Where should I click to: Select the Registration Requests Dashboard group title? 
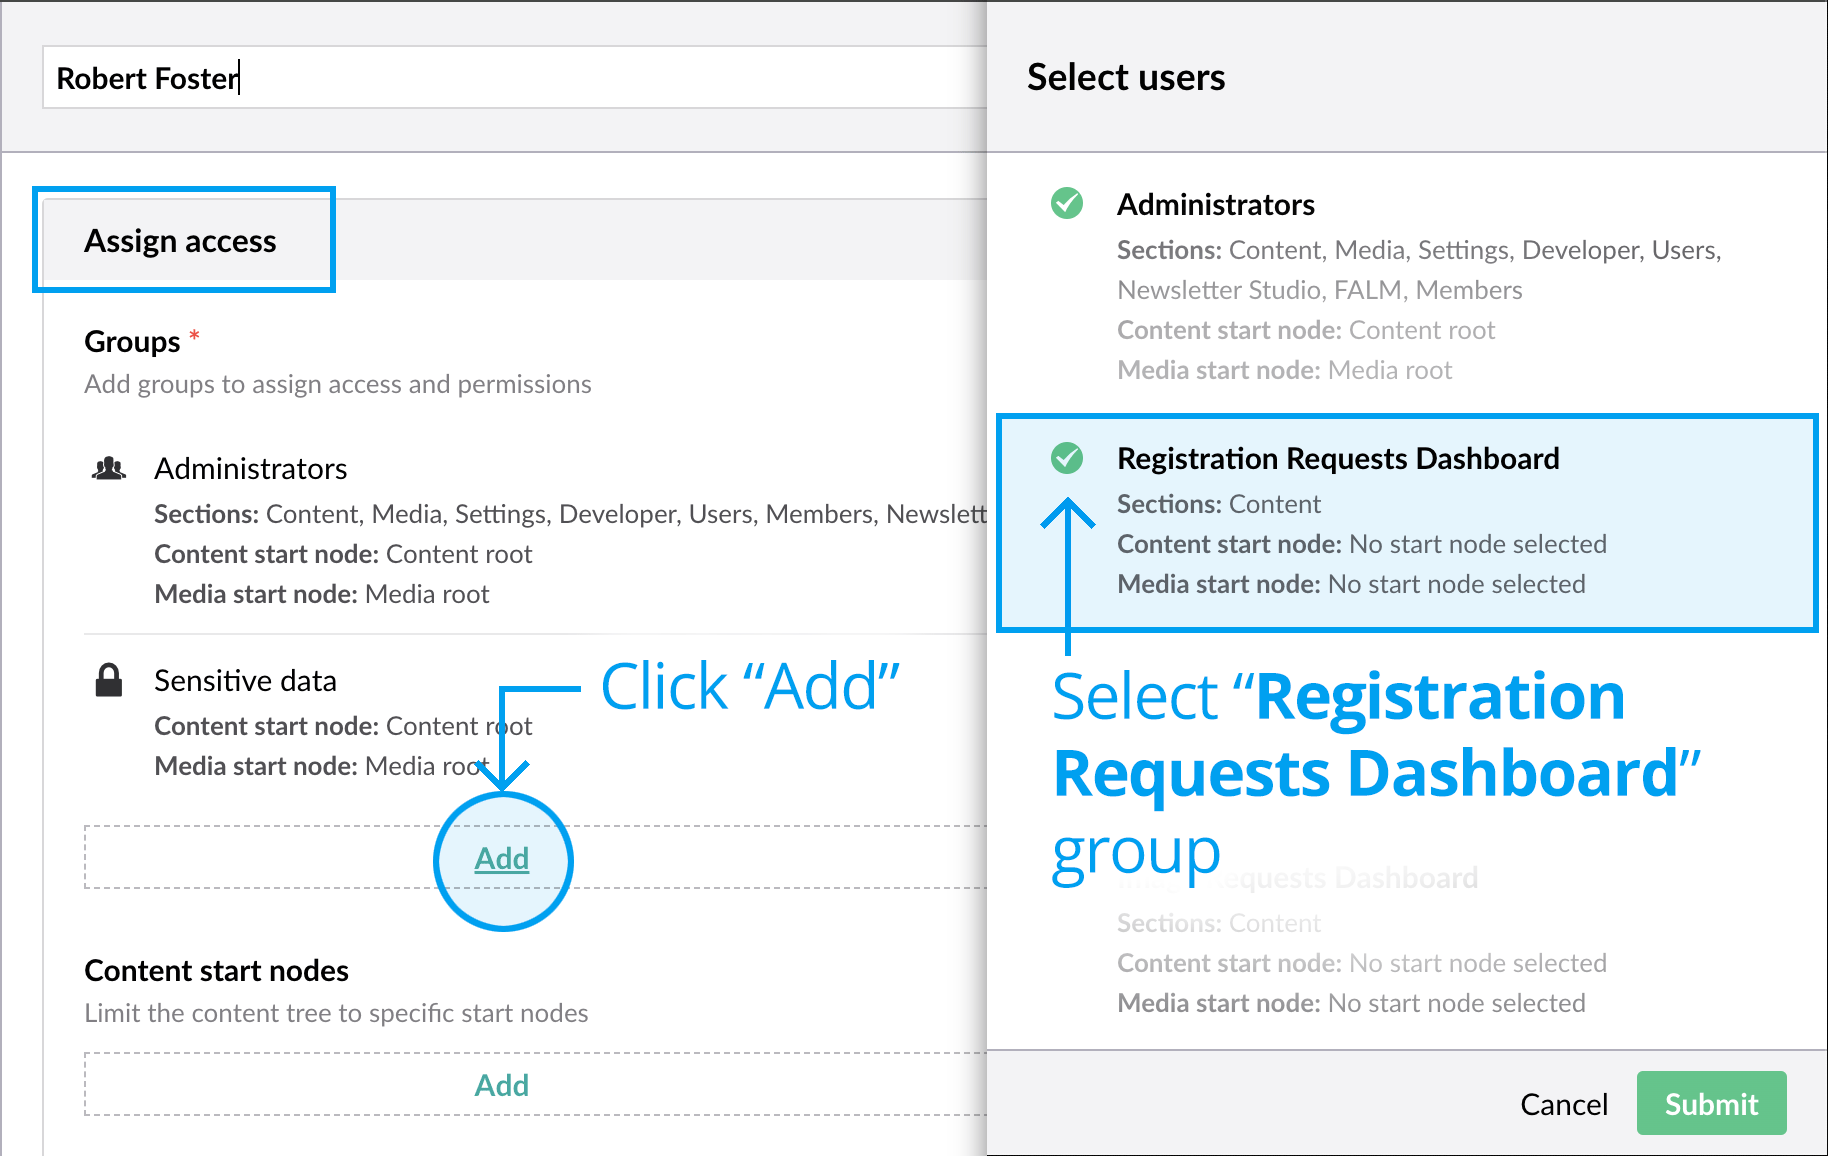point(1338,458)
